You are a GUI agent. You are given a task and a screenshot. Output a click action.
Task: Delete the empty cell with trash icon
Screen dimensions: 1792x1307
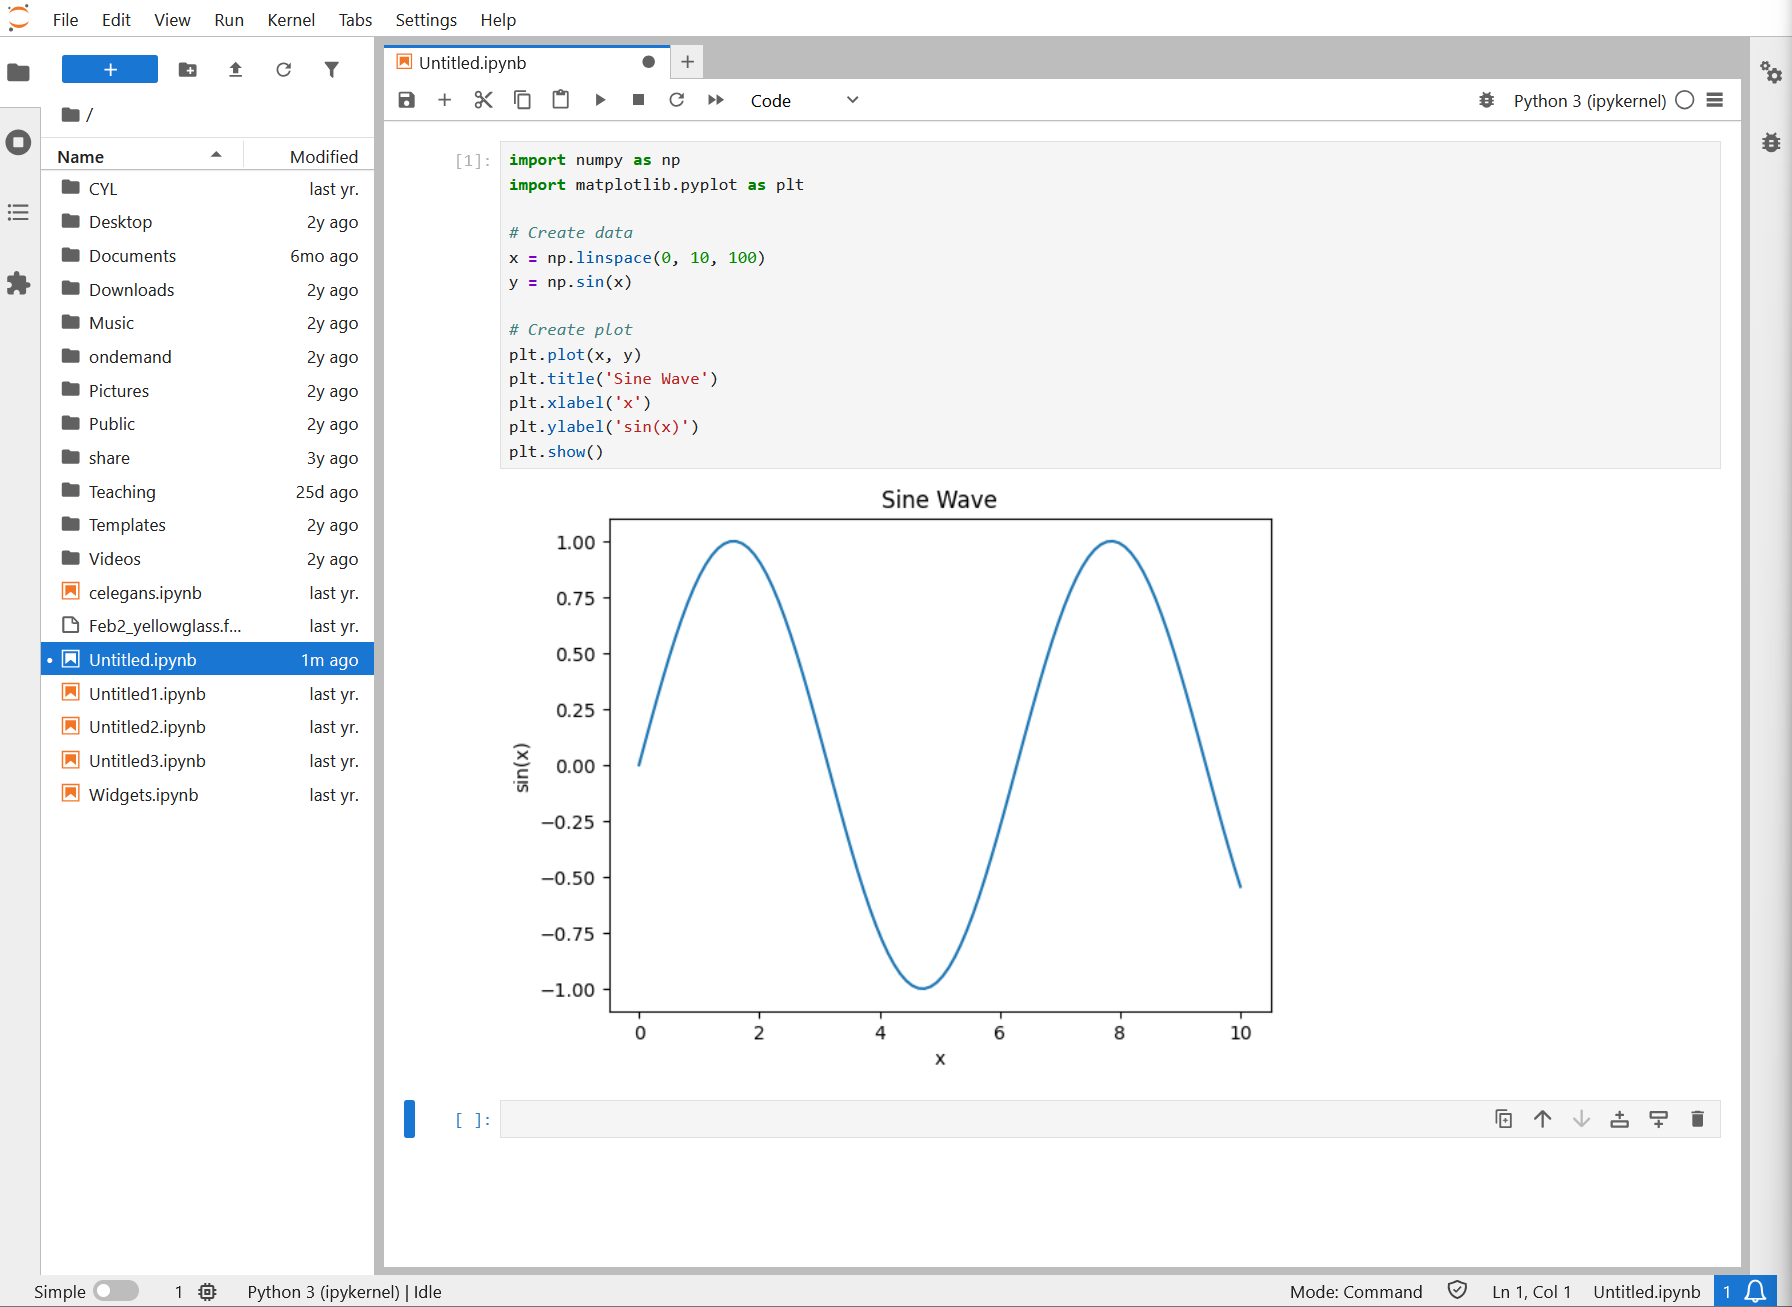coord(1697,1119)
